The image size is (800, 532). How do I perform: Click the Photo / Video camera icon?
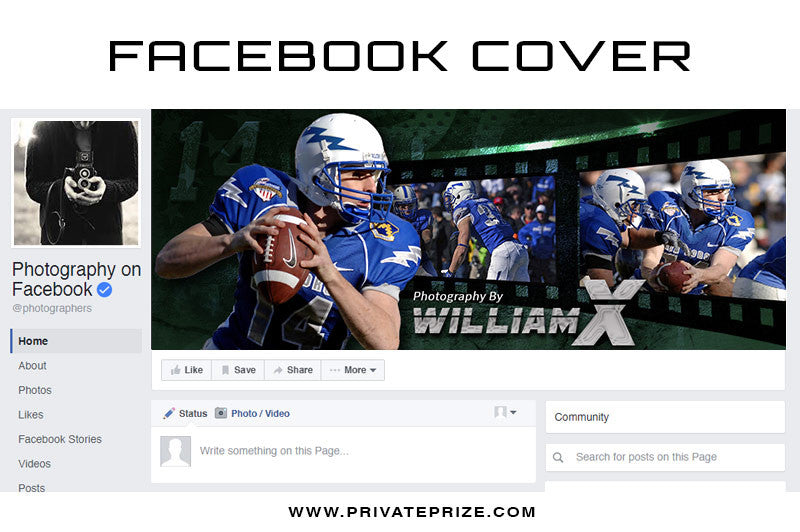pyautogui.click(x=221, y=413)
